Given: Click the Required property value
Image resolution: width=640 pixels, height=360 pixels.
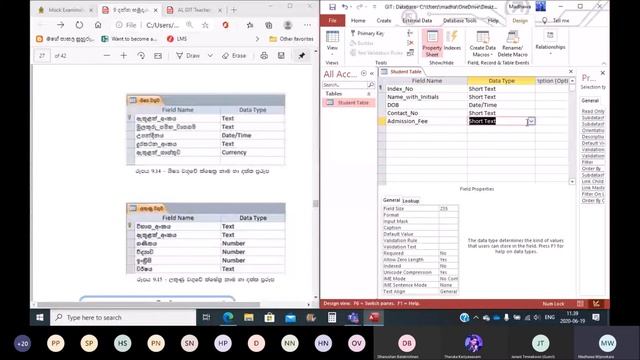Looking at the screenshot, I should tap(449, 253).
